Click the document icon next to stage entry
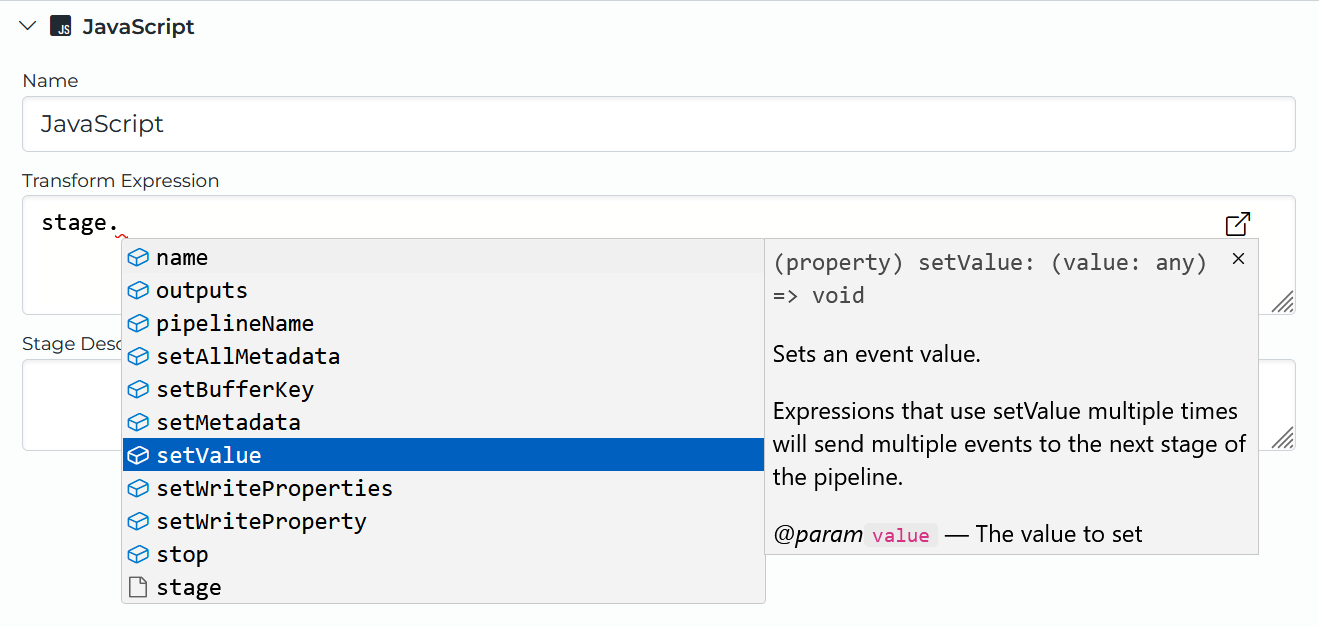Image resolution: width=1319 pixels, height=627 pixels. pyautogui.click(x=138, y=587)
